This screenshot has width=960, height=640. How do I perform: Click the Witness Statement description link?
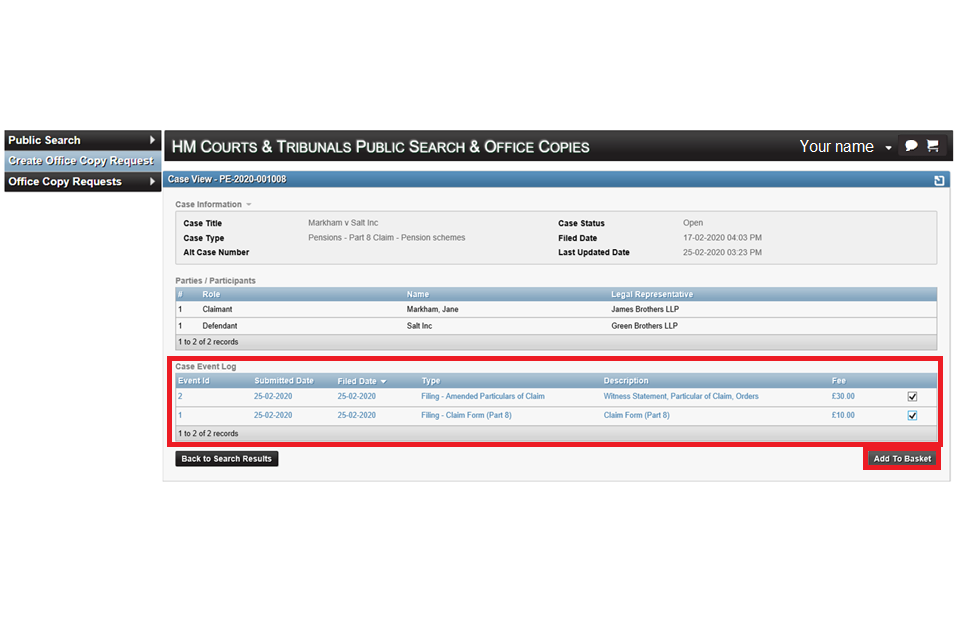pyautogui.click(x=681, y=397)
